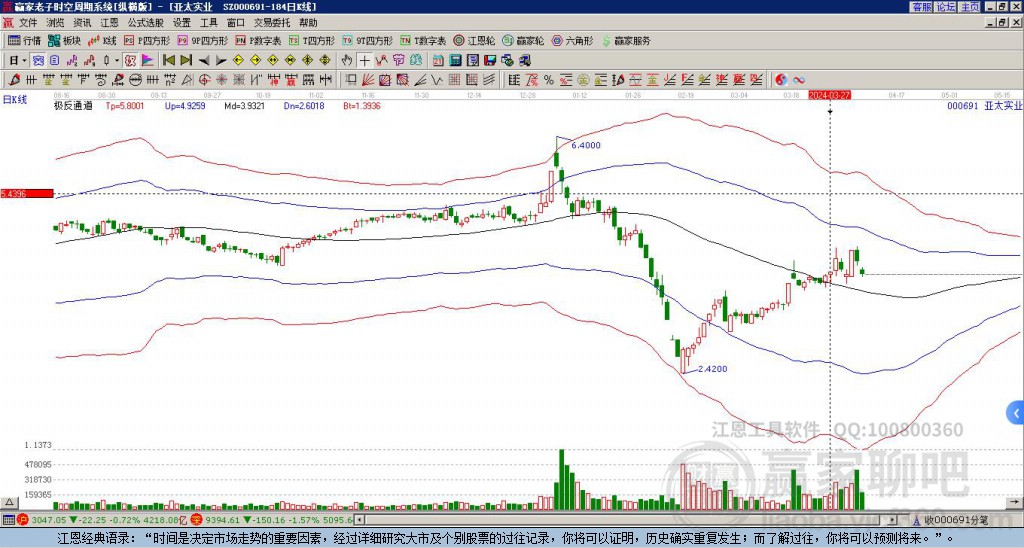Click the red fan lines tool
This screenshot has height=548, width=1024.
pyautogui.click(x=367, y=80)
